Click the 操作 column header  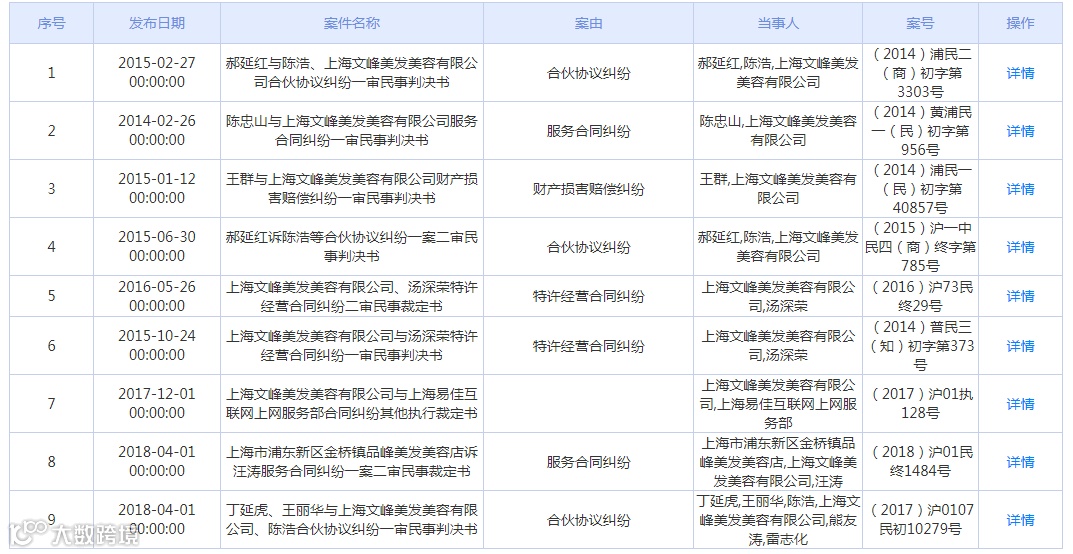[x=1020, y=23]
